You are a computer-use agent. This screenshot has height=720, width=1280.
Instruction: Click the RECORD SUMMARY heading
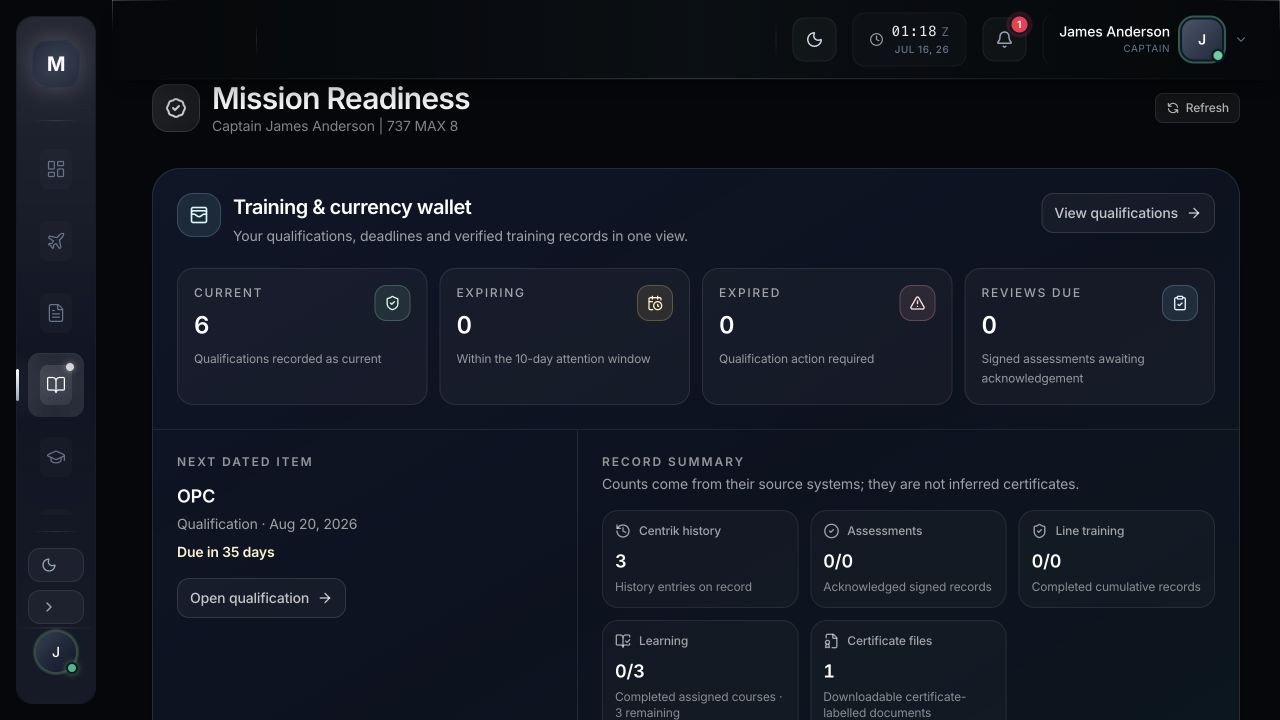673,462
